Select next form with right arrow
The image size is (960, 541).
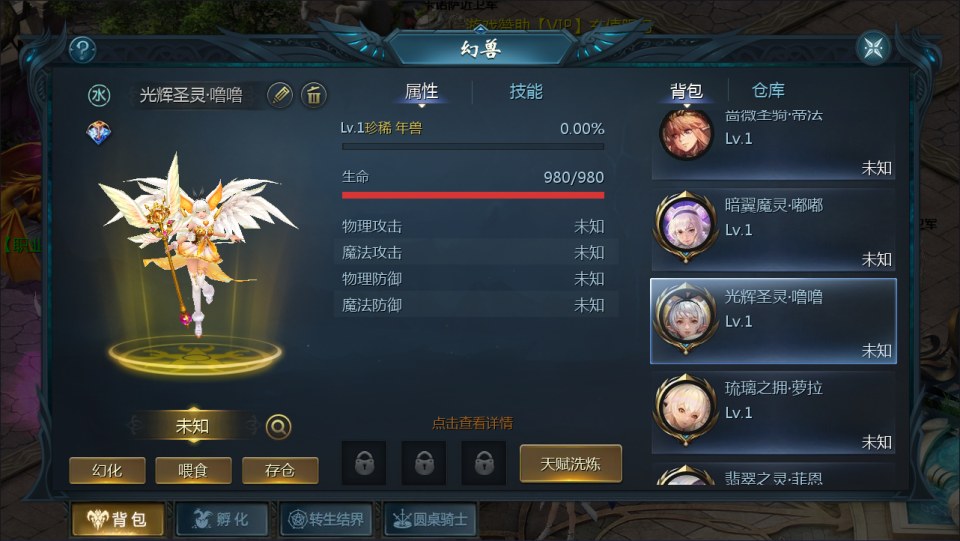tap(251, 425)
